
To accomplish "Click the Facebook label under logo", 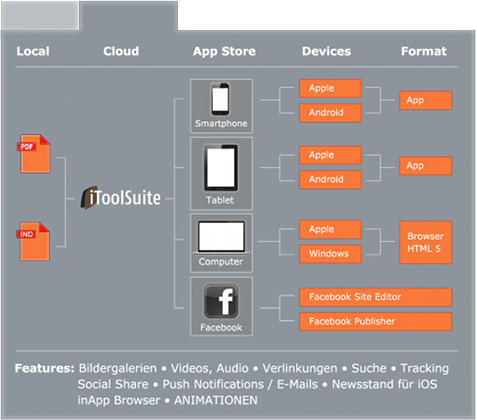I will (221, 328).
